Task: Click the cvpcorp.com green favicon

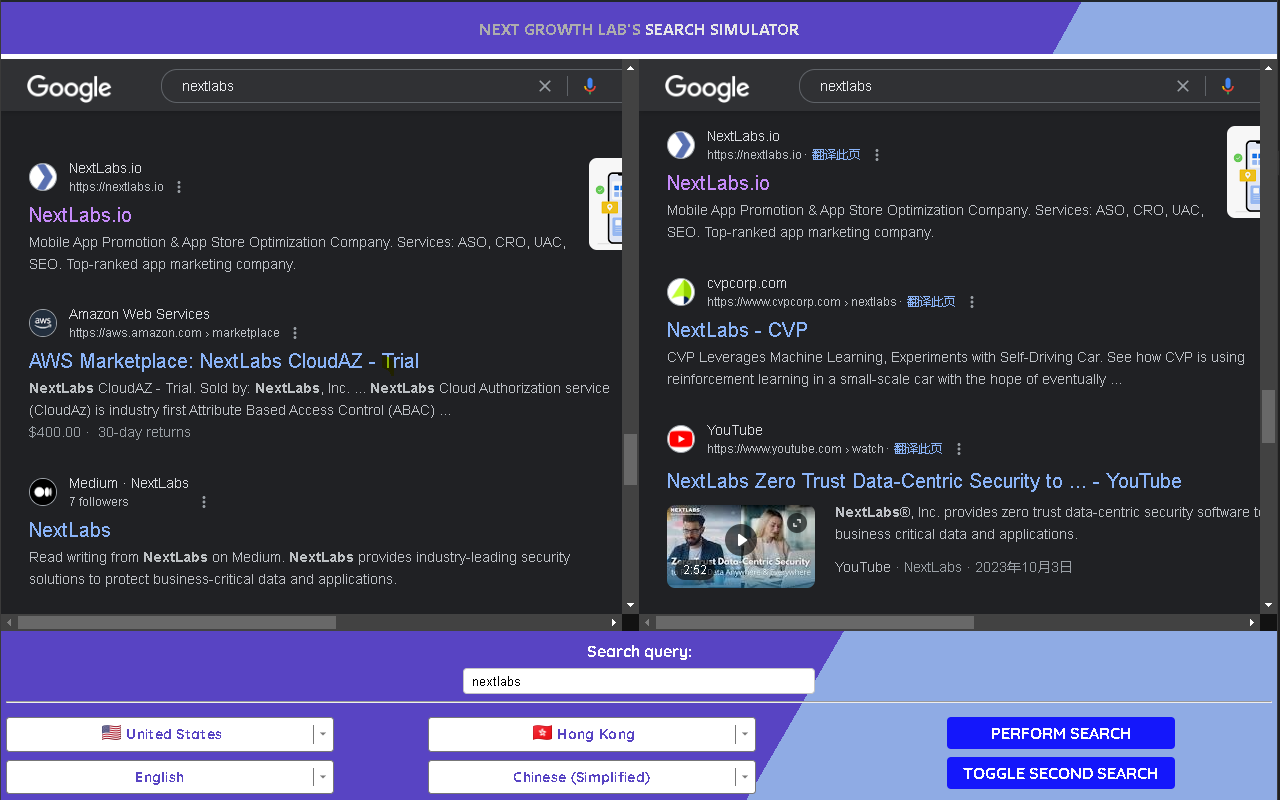Action: pyautogui.click(x=681, y=291)
